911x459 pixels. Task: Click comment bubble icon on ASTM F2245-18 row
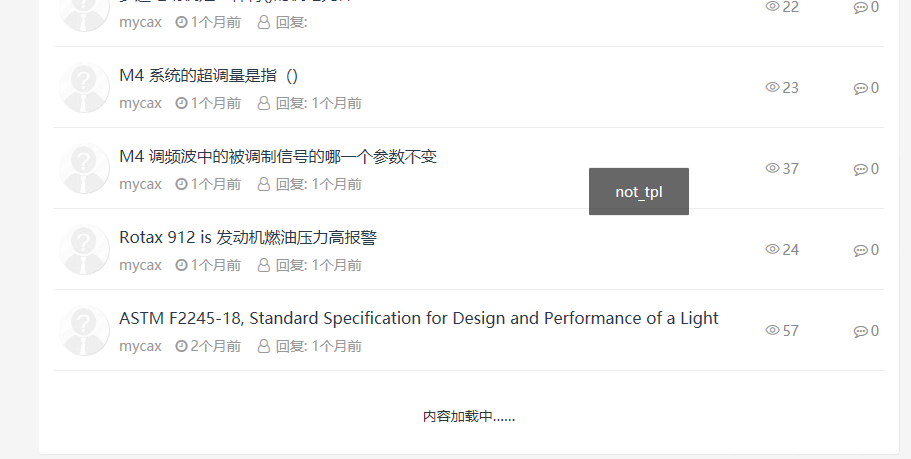tap(860, 331)
